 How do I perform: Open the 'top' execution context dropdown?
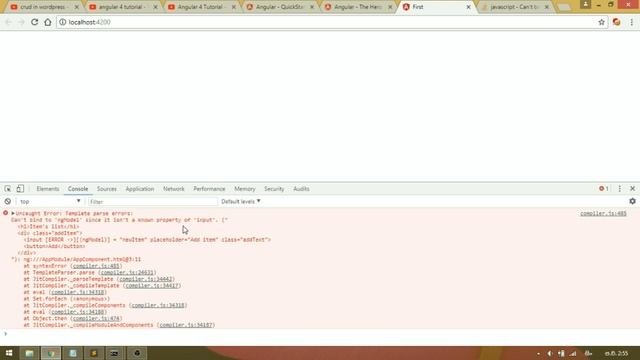tap(50, 201)
